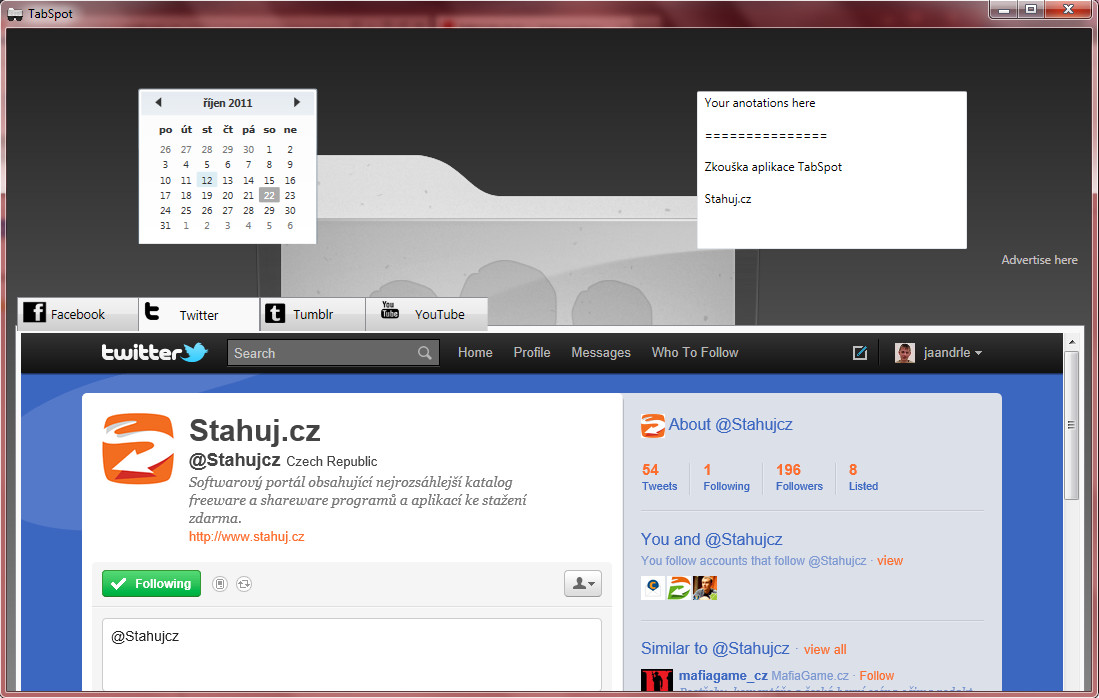1099x698 pixels.
Task: Click view all similar accounts
Action: click(825, 650)
